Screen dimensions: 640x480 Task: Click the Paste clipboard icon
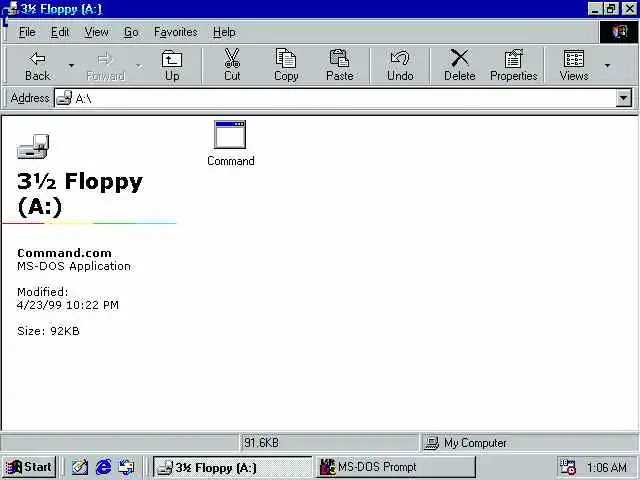click(340, 58)
